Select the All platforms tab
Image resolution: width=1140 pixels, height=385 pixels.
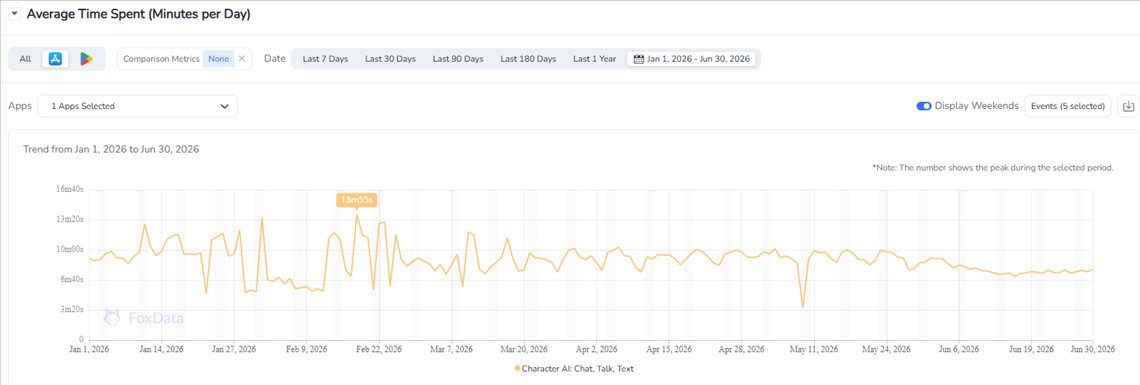25,59
